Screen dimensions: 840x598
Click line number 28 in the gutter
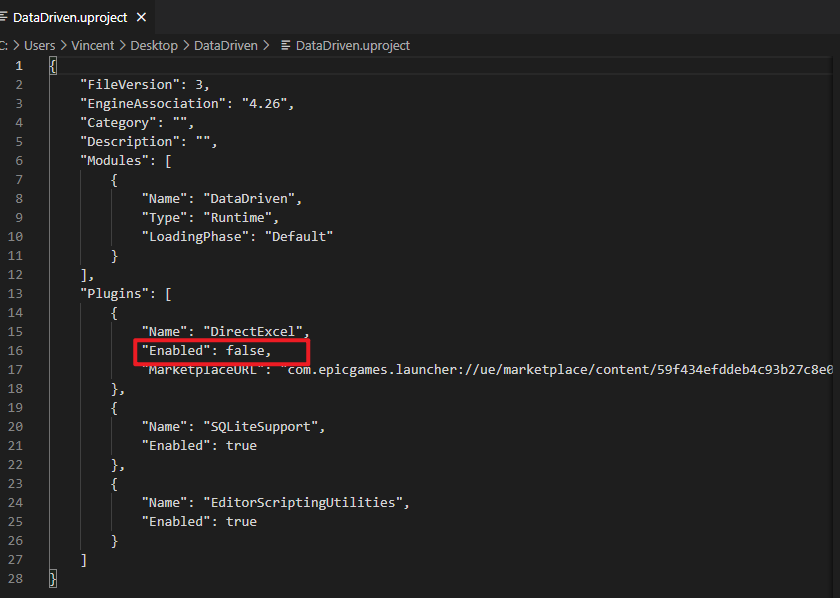[x=16, y=578]
